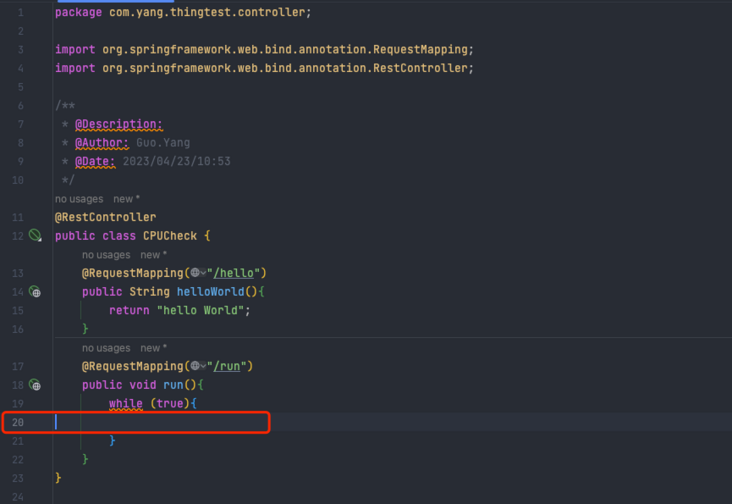Click the @Description tag in the comment

118,124
